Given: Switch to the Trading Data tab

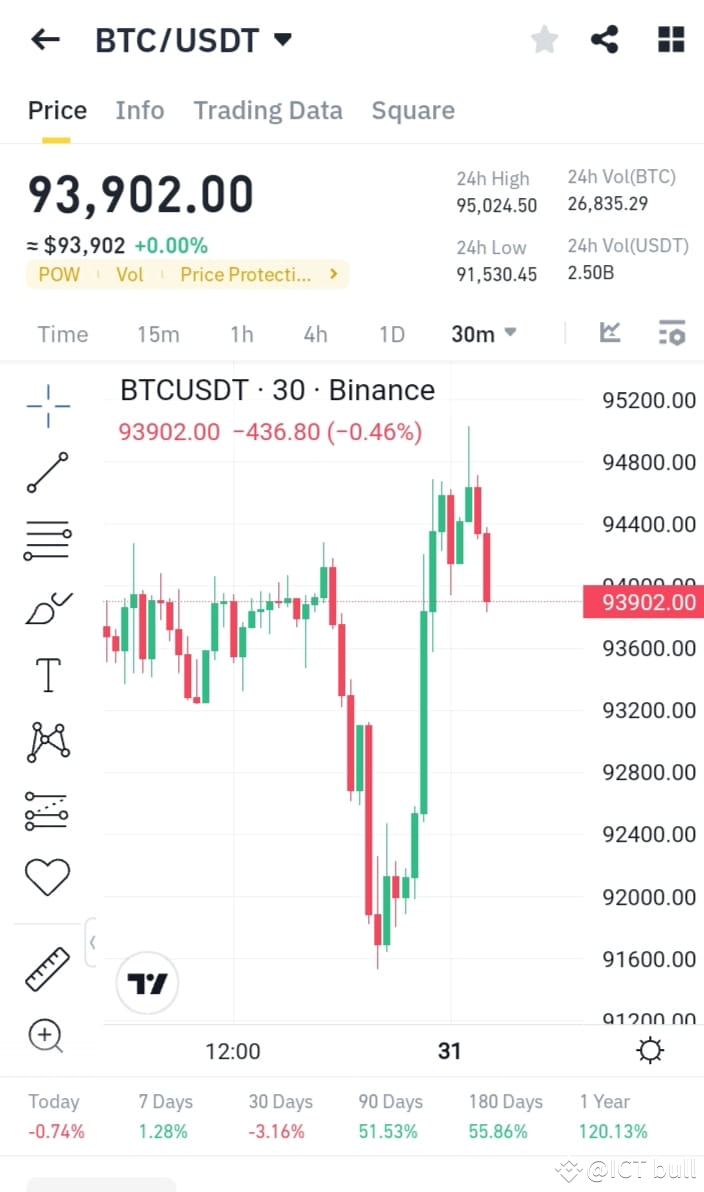Looking at the screenshot, I should pyautogui.click(x=268, y=110).
